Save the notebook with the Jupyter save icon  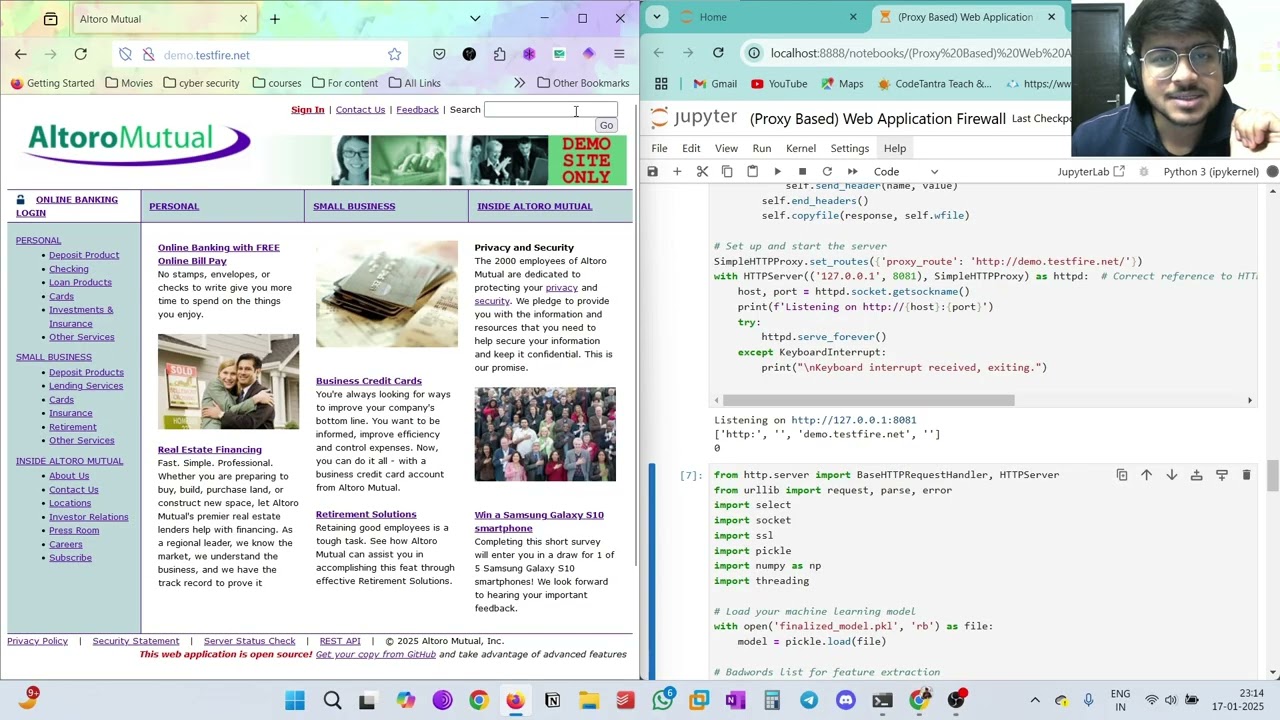coord(652,172)
